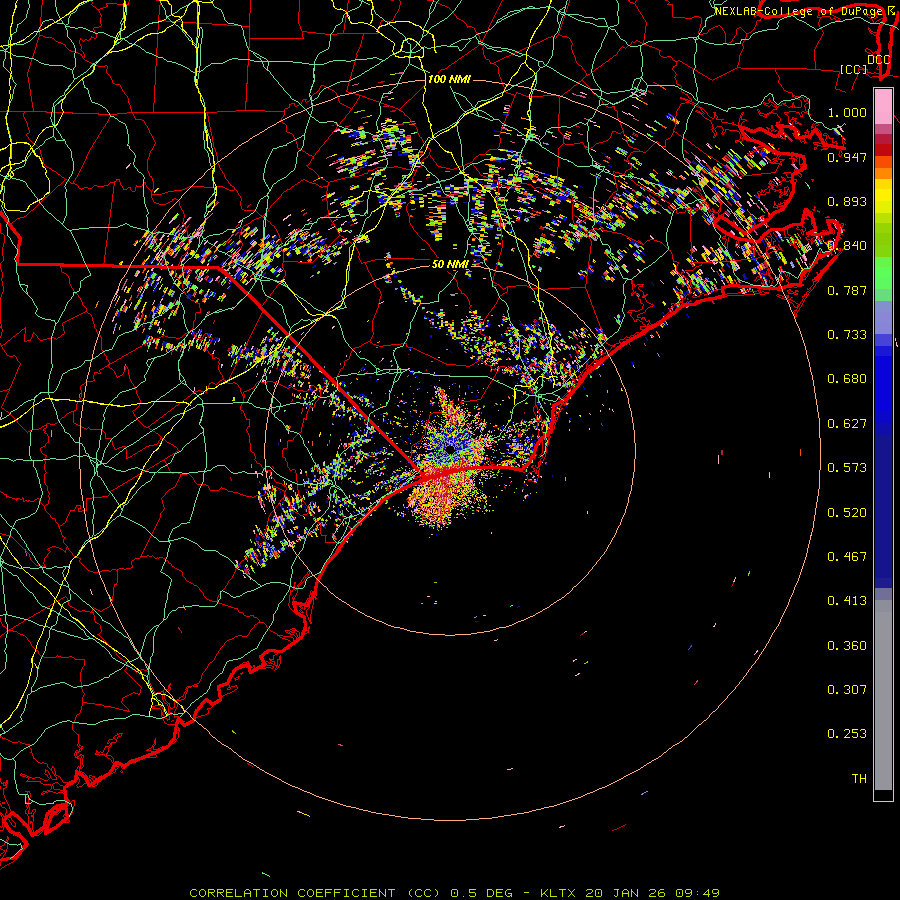This screenshot has height=900, width=900.
Task: Click the CORRELATION COEFFICIENT (CC) title text
Action: 317,893
